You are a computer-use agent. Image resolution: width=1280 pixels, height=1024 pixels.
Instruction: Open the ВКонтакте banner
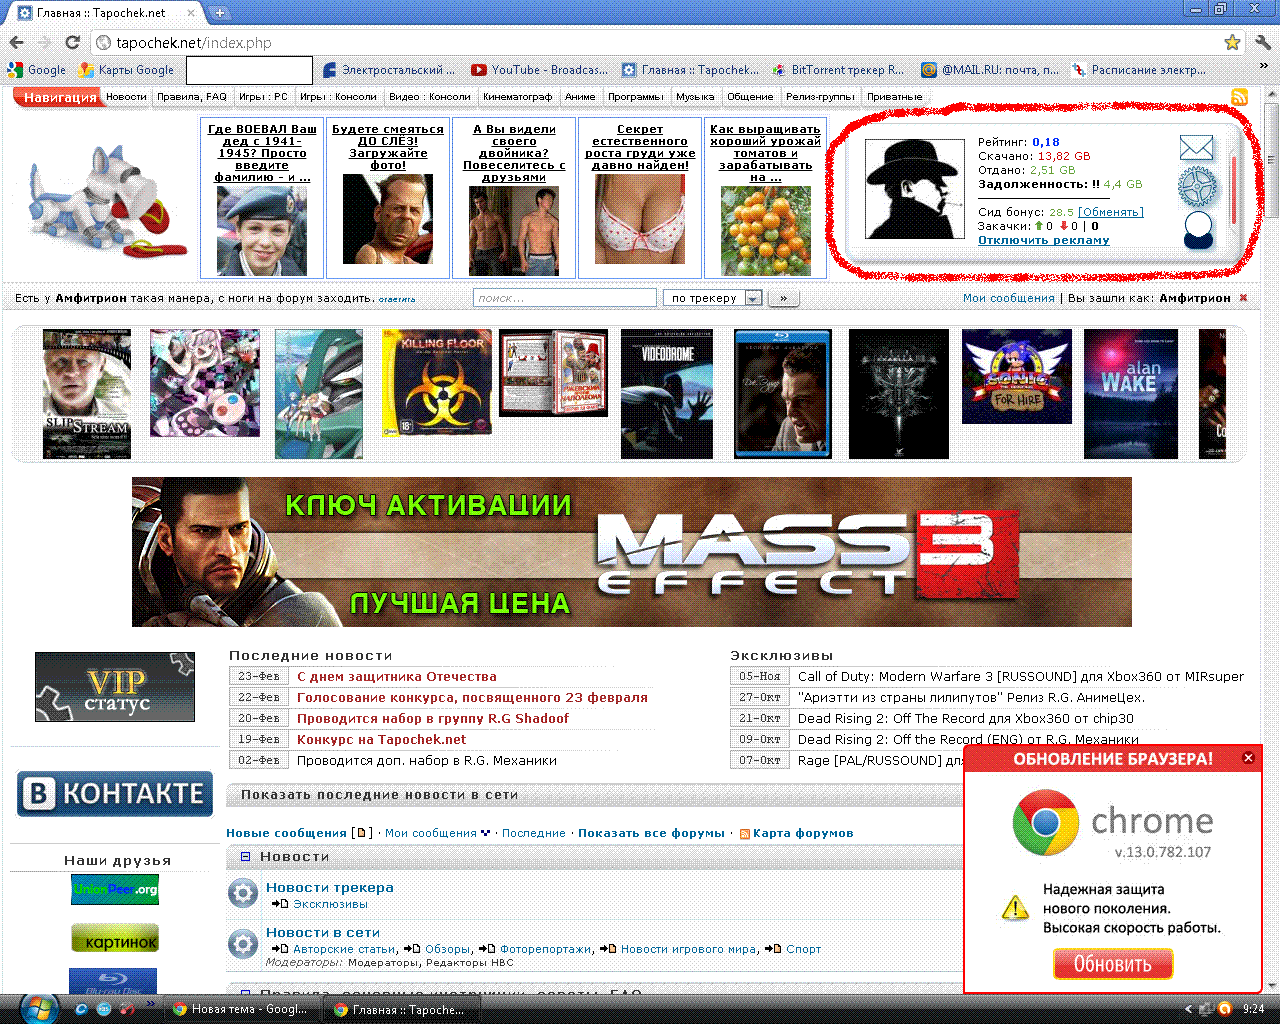115,793
